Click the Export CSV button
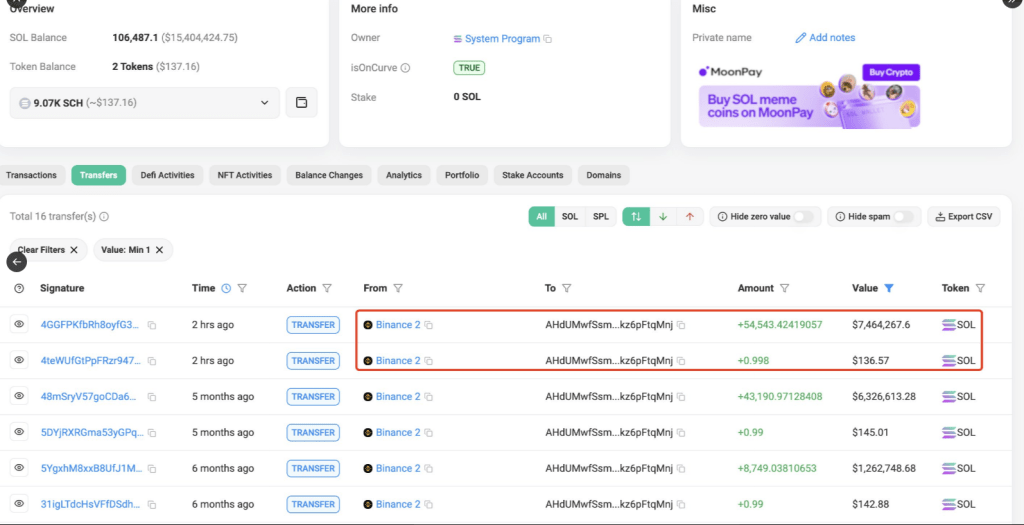 [964, 217]
